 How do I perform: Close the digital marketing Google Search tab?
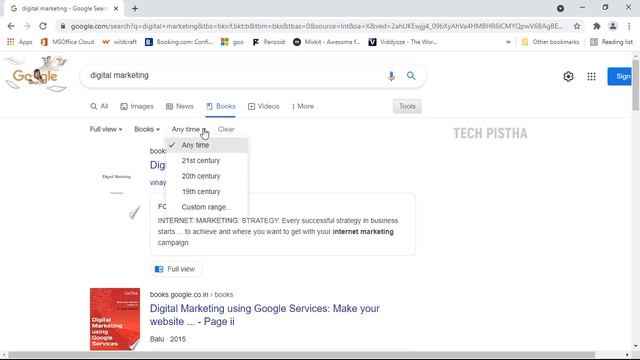coord(116,8)
